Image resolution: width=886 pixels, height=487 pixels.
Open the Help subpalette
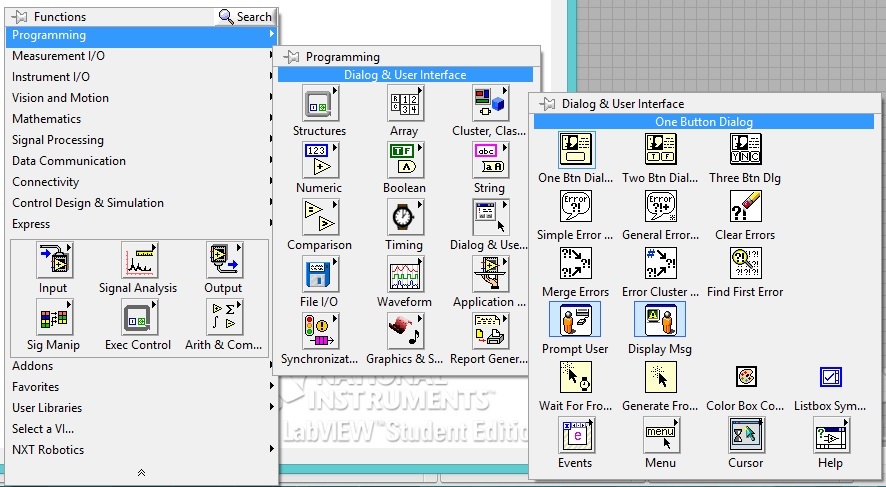tap(831, 434)
